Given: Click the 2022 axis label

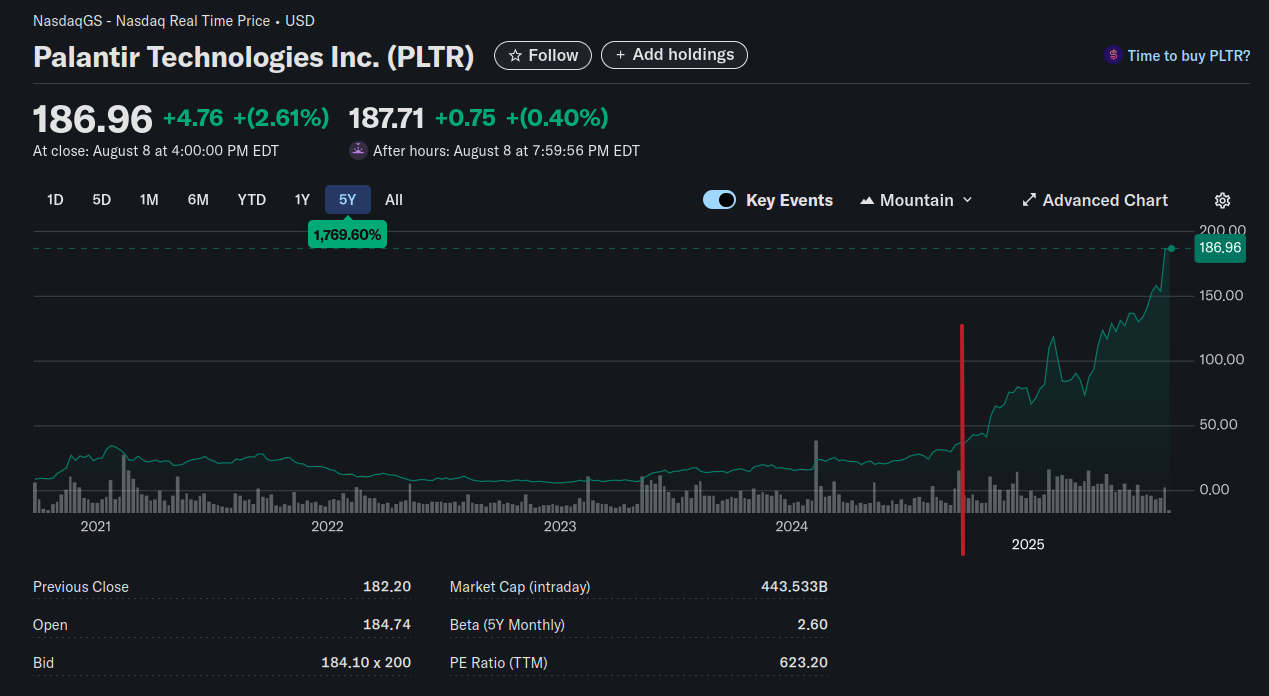Looking at the screenshot, I should coord(327,526).
